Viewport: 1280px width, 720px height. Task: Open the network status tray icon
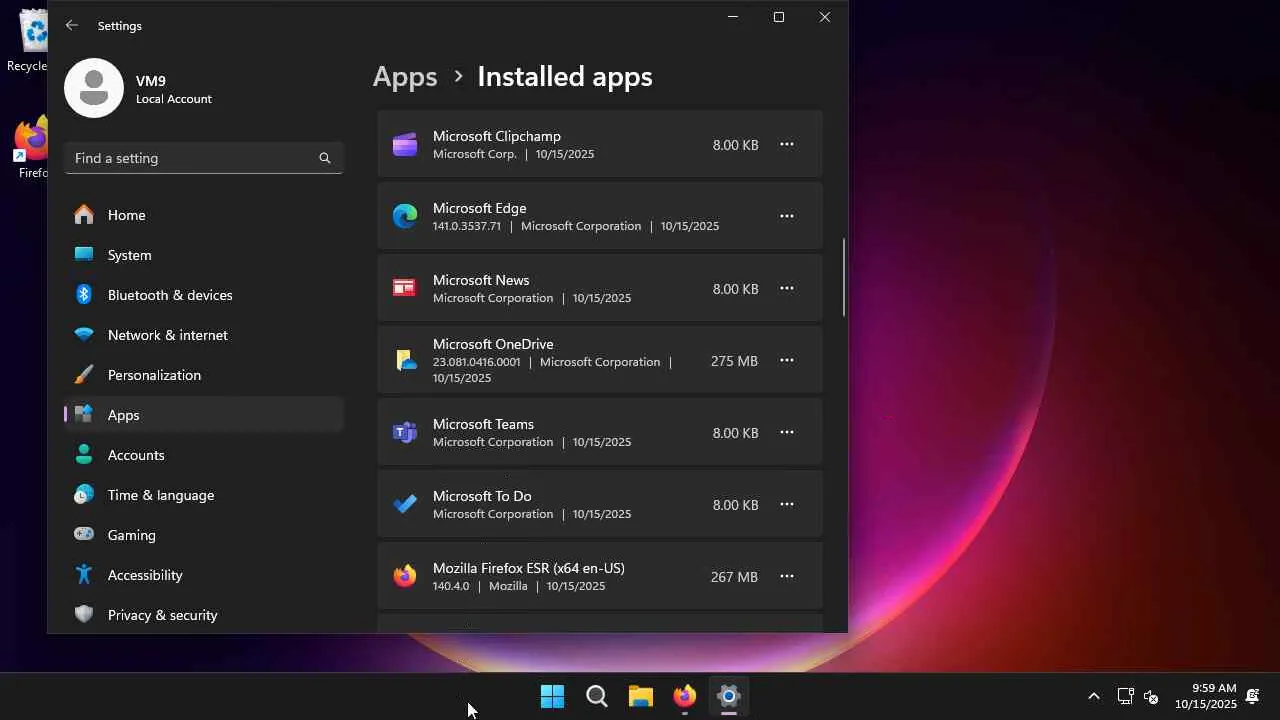[x=1125, y=696]
